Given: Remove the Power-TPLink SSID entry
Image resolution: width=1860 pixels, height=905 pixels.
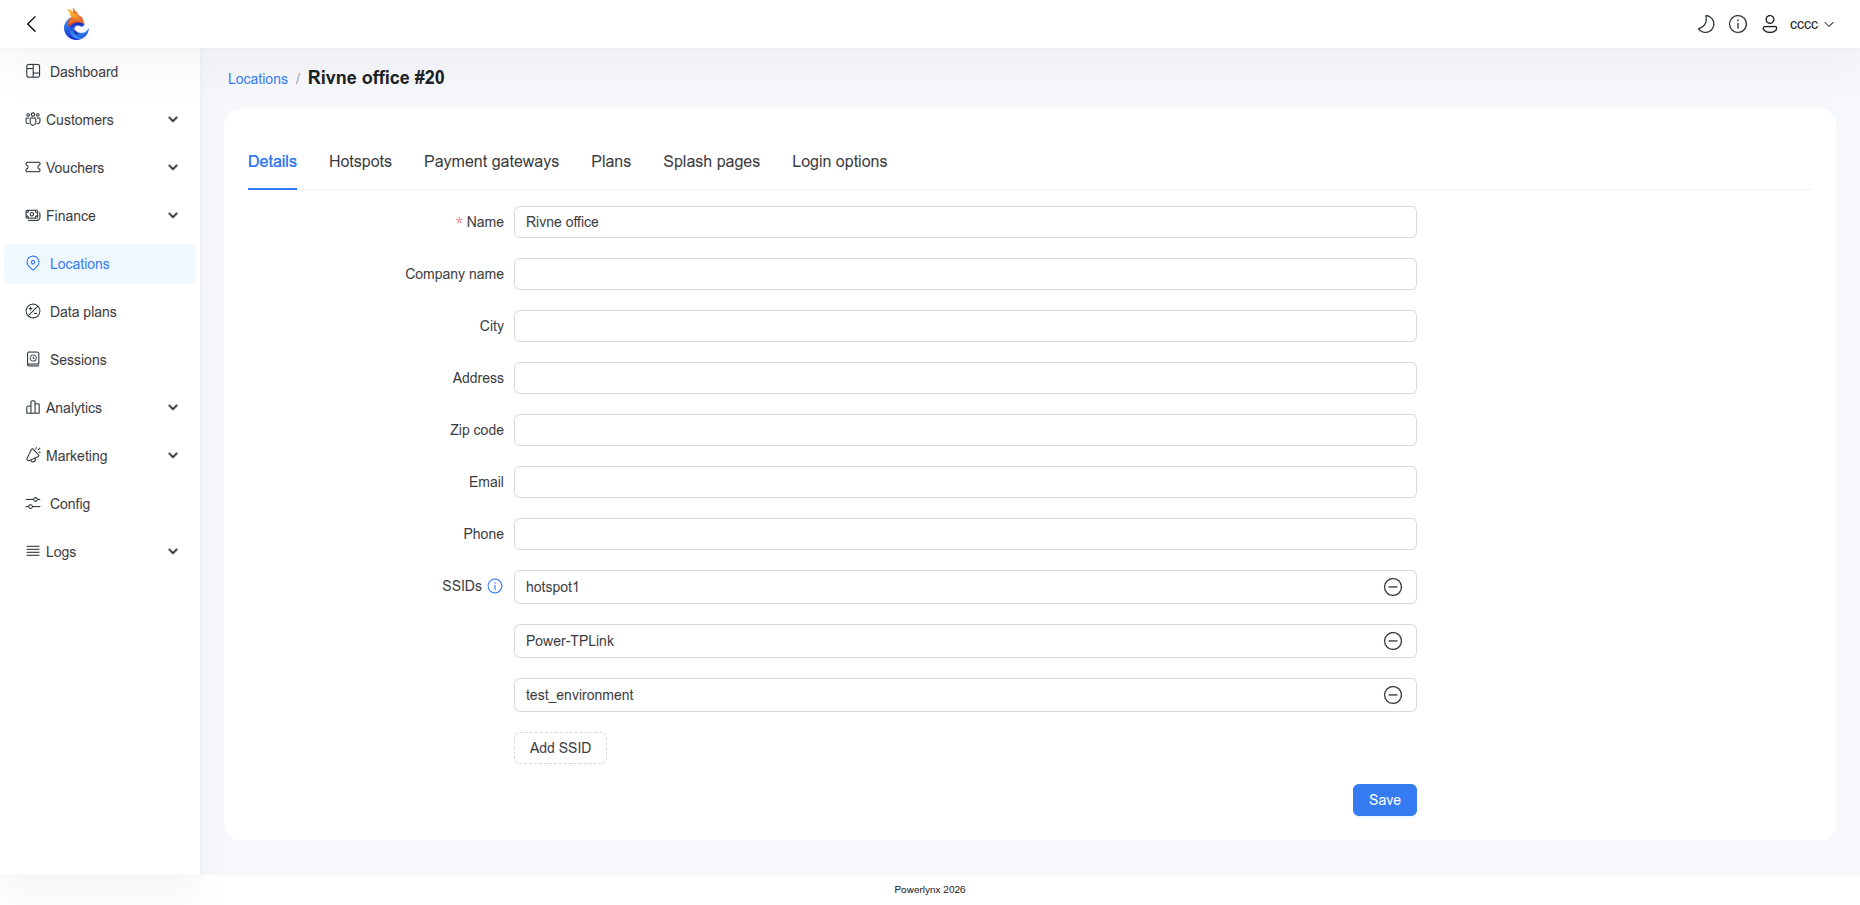Looking at the screenshot, I should pyautogui.click(x=1393, y=641).
